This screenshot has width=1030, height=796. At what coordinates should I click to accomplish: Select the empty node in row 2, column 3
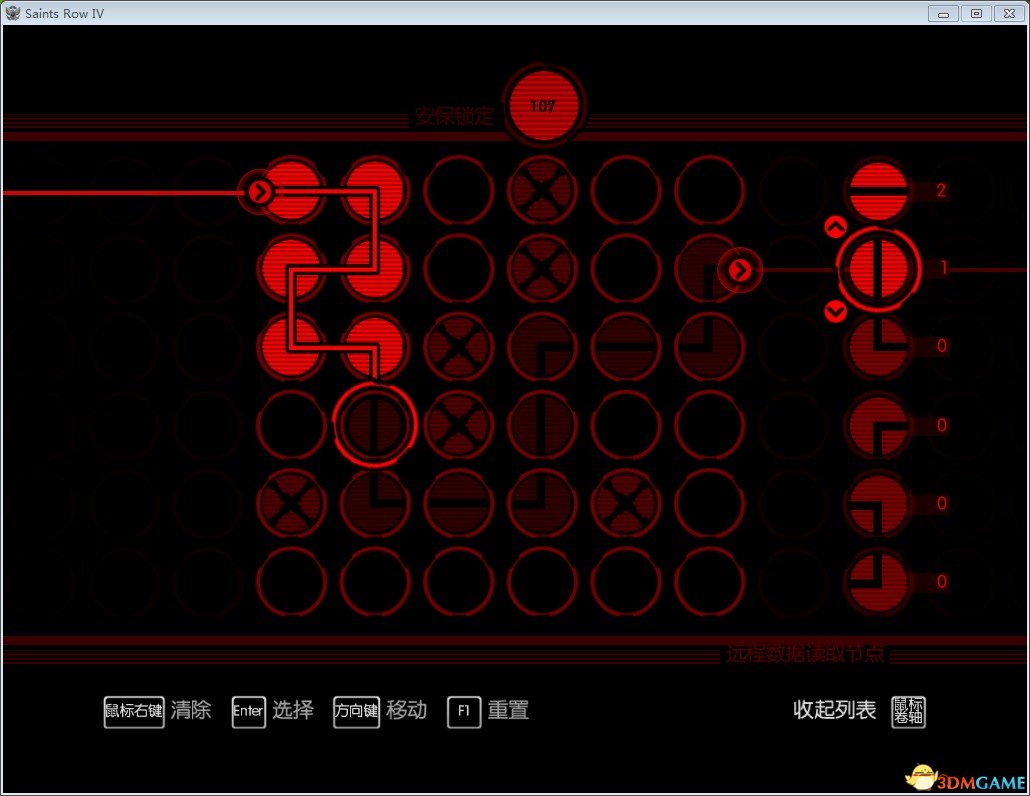point(459,269)
